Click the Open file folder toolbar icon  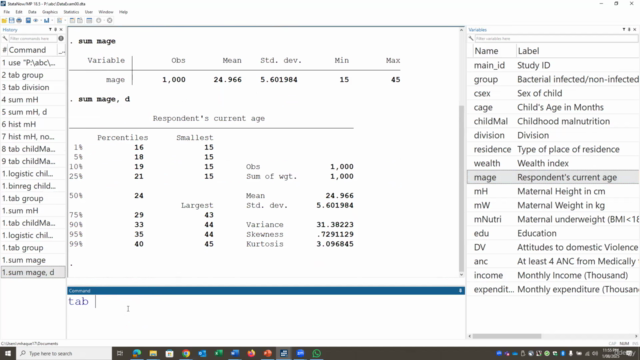point(4,20)
